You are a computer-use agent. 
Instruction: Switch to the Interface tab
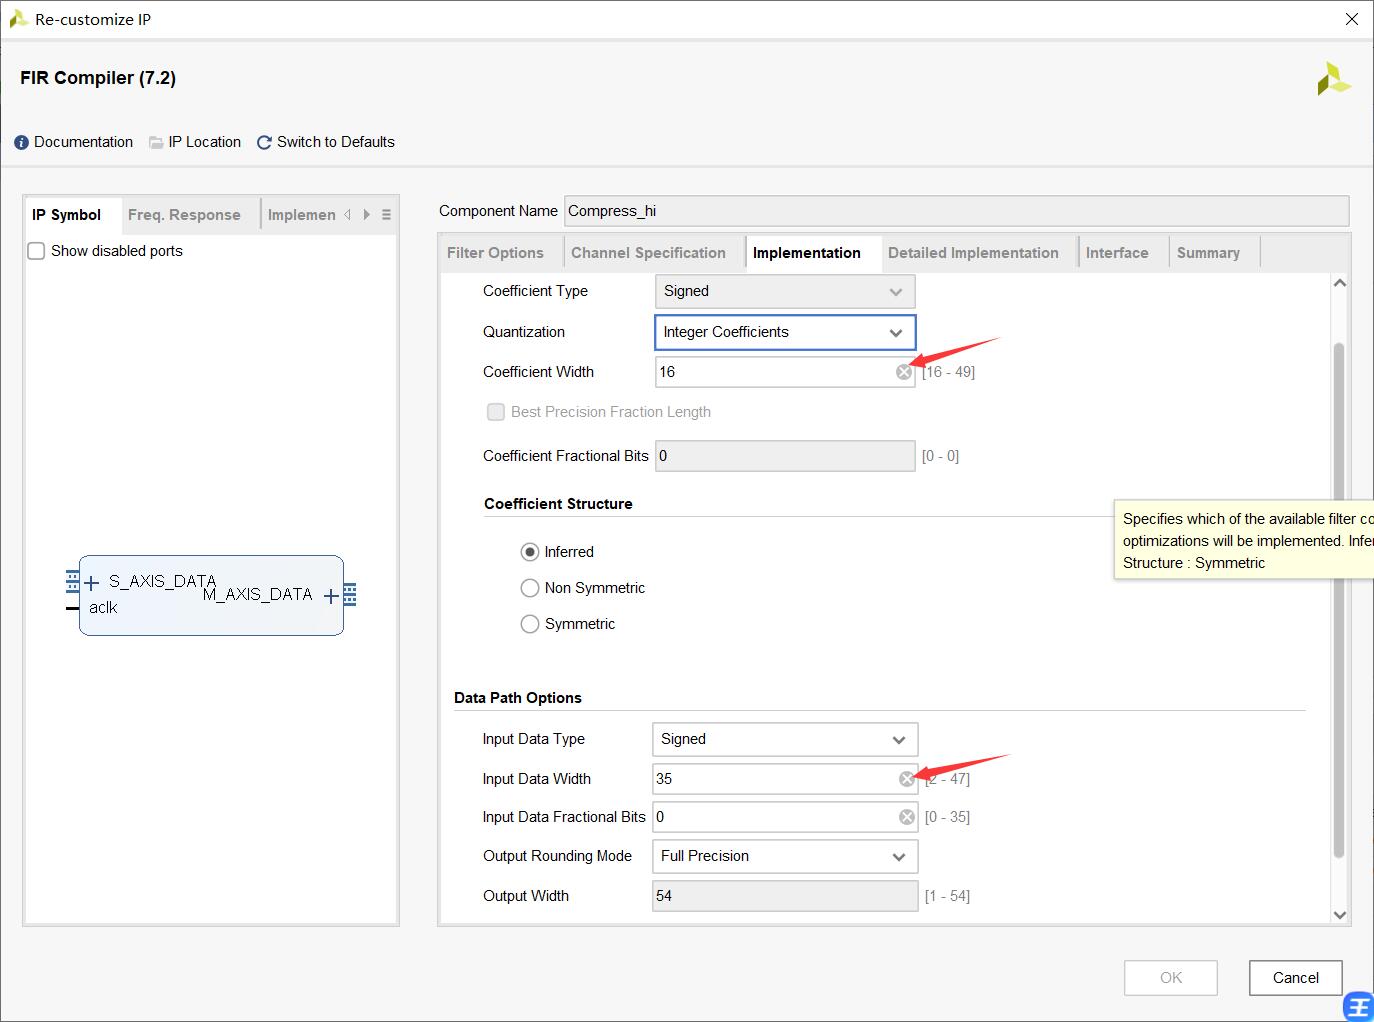click(1117, 253)
